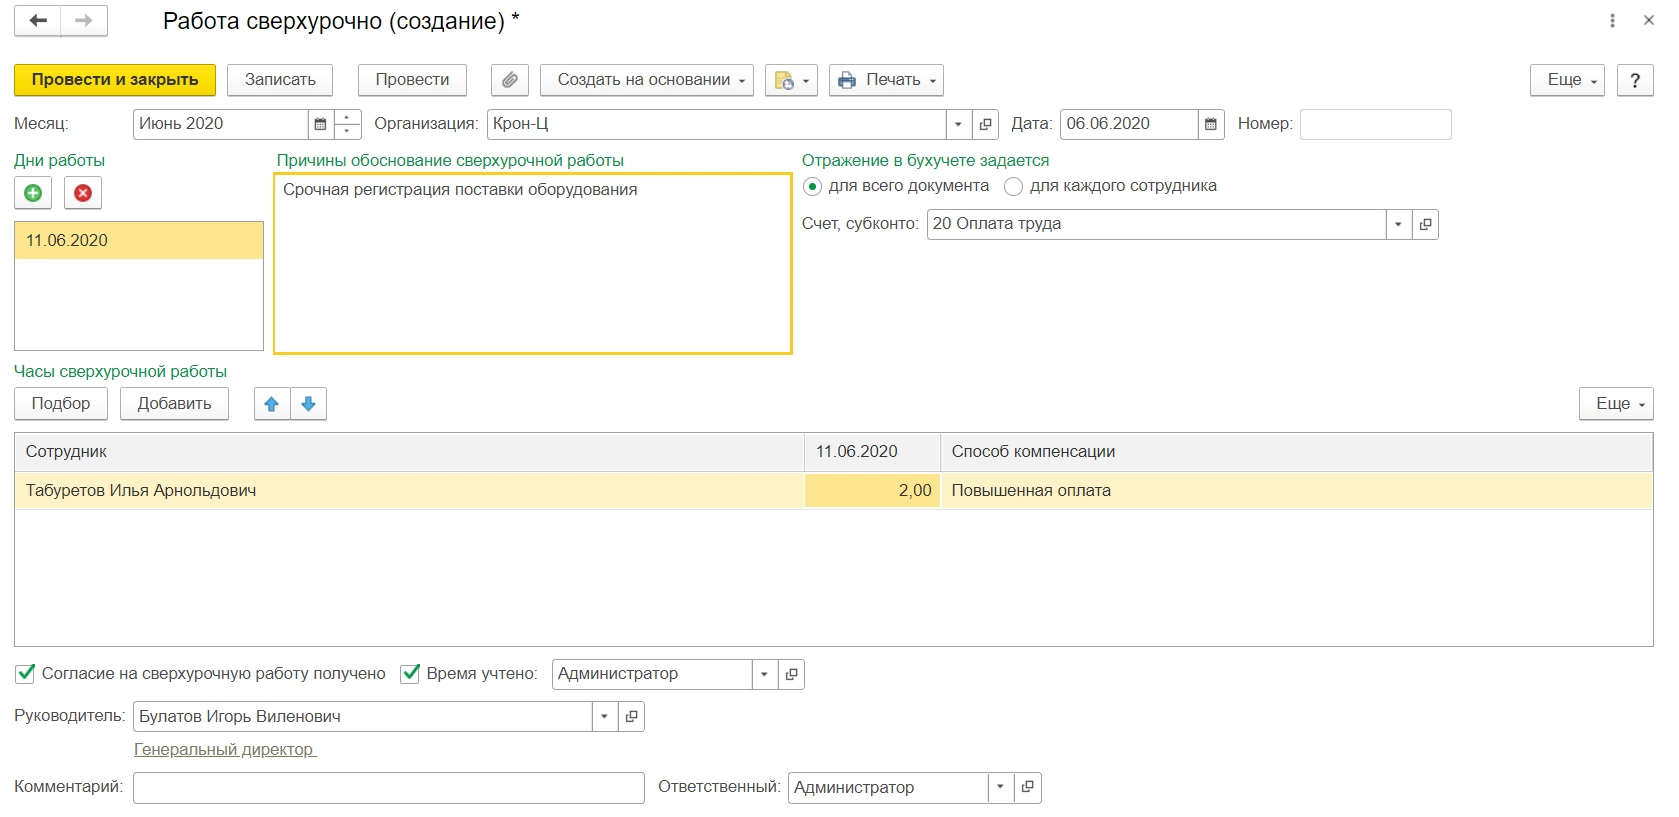Click "Провести и закрыть" button
The width and height of the screenshot is (1679, 817).
pyautogui.click(x=115, y=80)
